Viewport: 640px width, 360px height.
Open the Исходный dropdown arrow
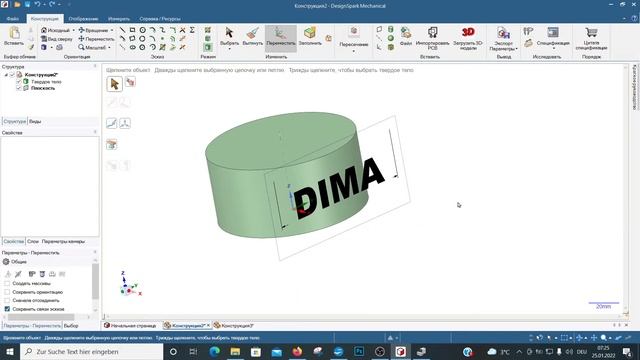(73, 30)
